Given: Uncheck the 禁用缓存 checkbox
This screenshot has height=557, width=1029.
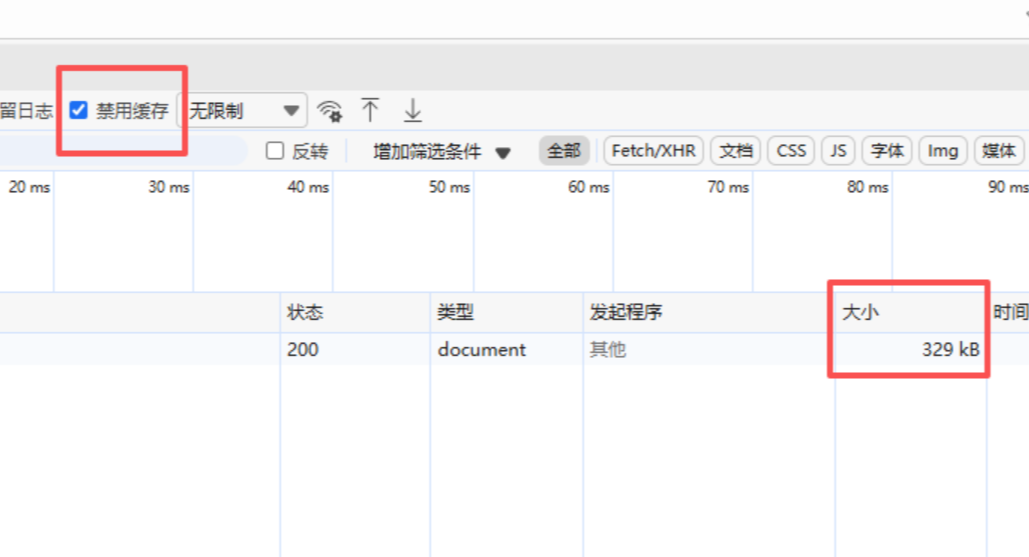Looking at the screenshot, I should pyautogui.click(x=79, y=110).
